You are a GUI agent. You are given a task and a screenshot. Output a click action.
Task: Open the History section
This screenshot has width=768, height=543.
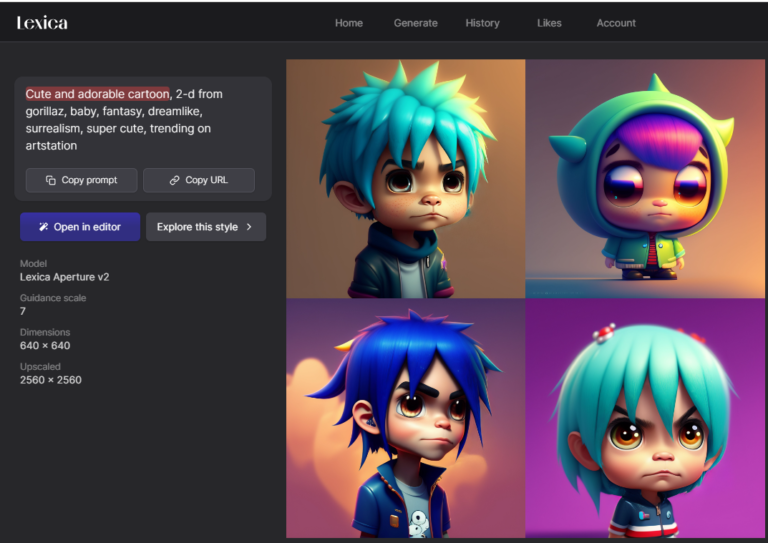[482, 23]
